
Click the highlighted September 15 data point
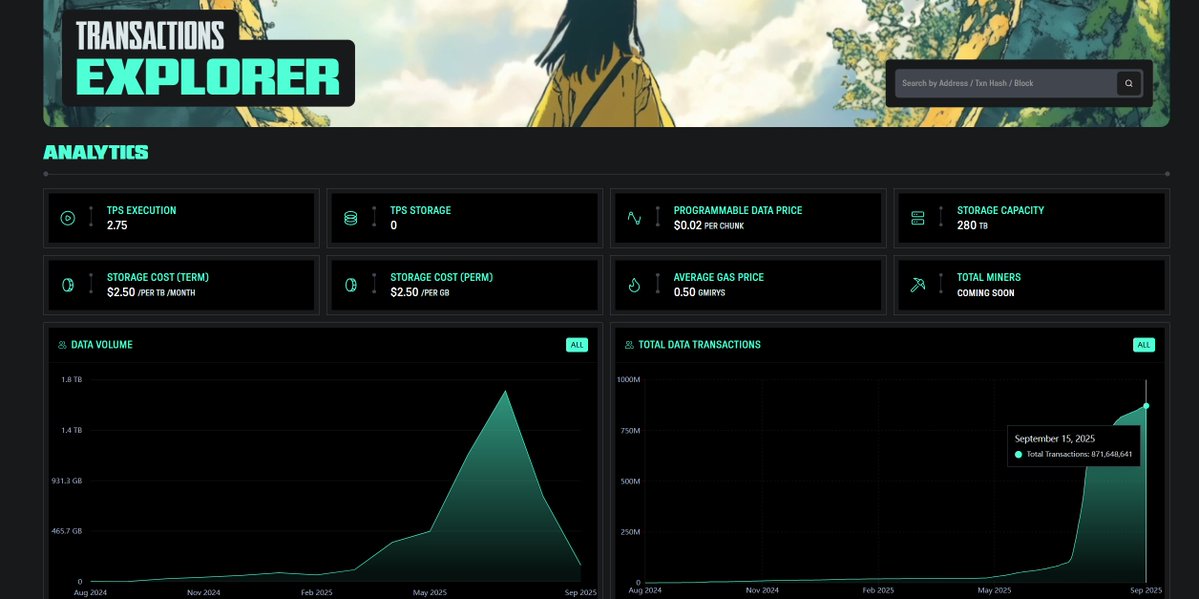pos(1145,405)
